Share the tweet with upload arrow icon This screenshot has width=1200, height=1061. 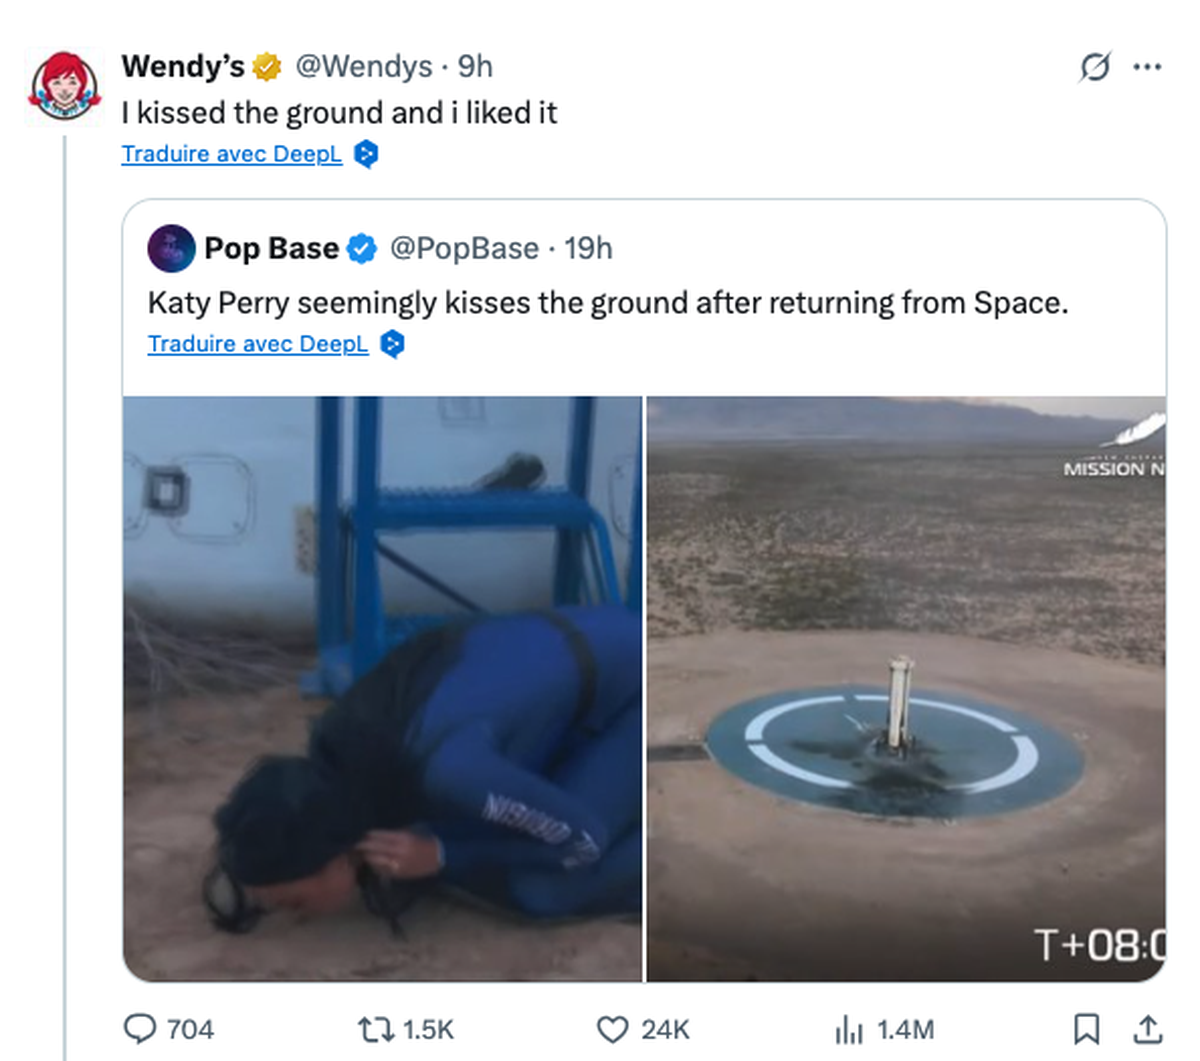pyautogui.click(x=1148, y=1028)
